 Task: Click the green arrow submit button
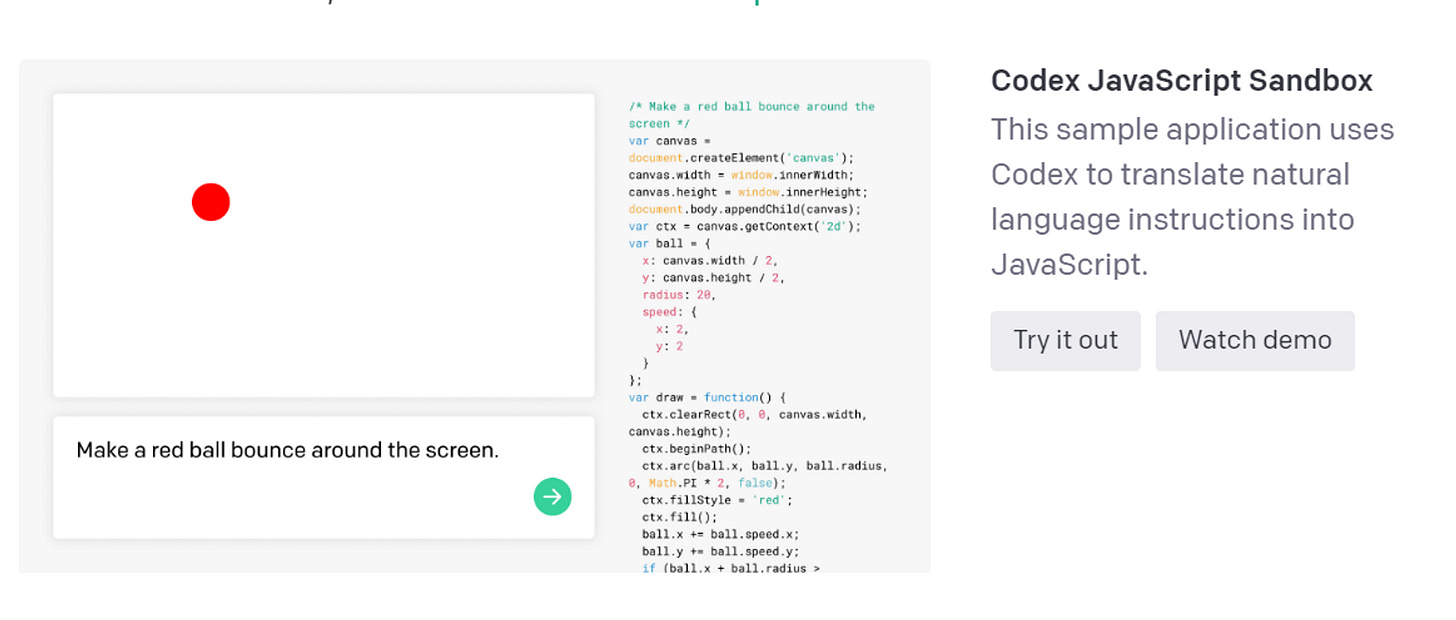tap(552, 496)
